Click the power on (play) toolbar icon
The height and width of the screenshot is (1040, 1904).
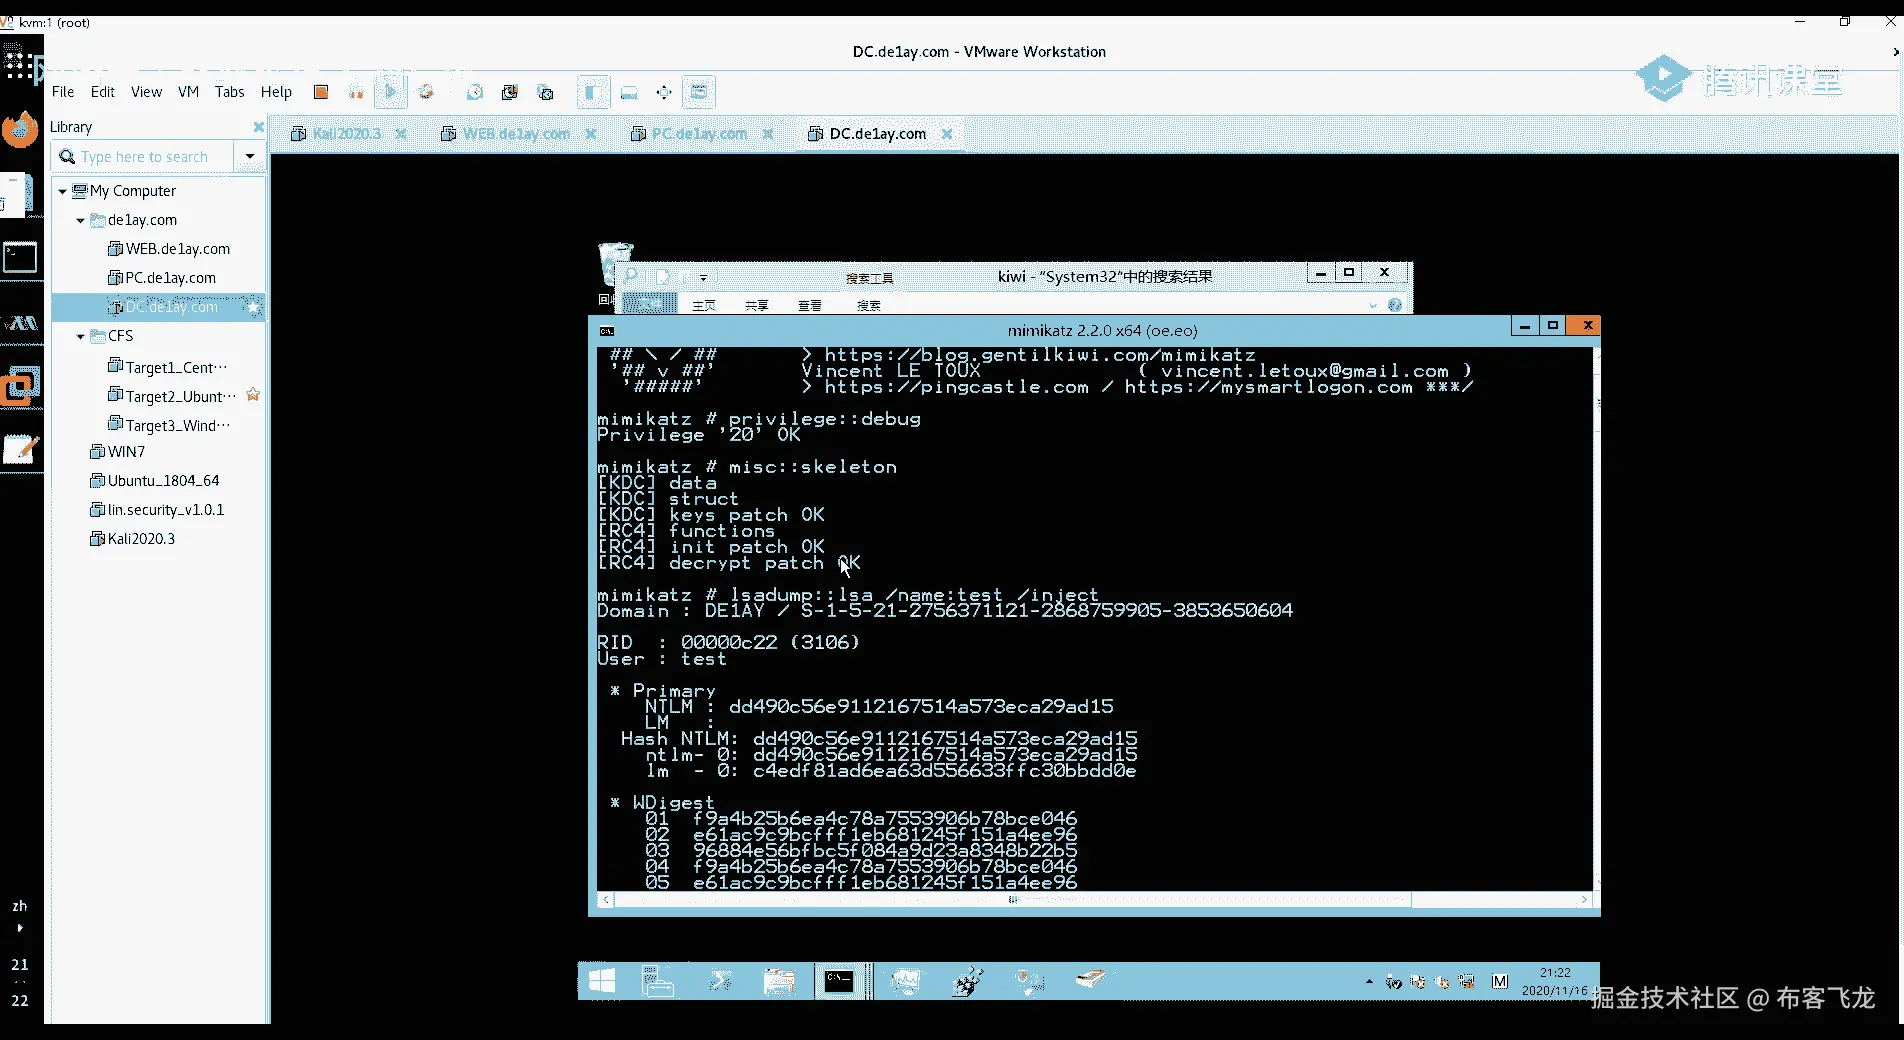[391, 92]
